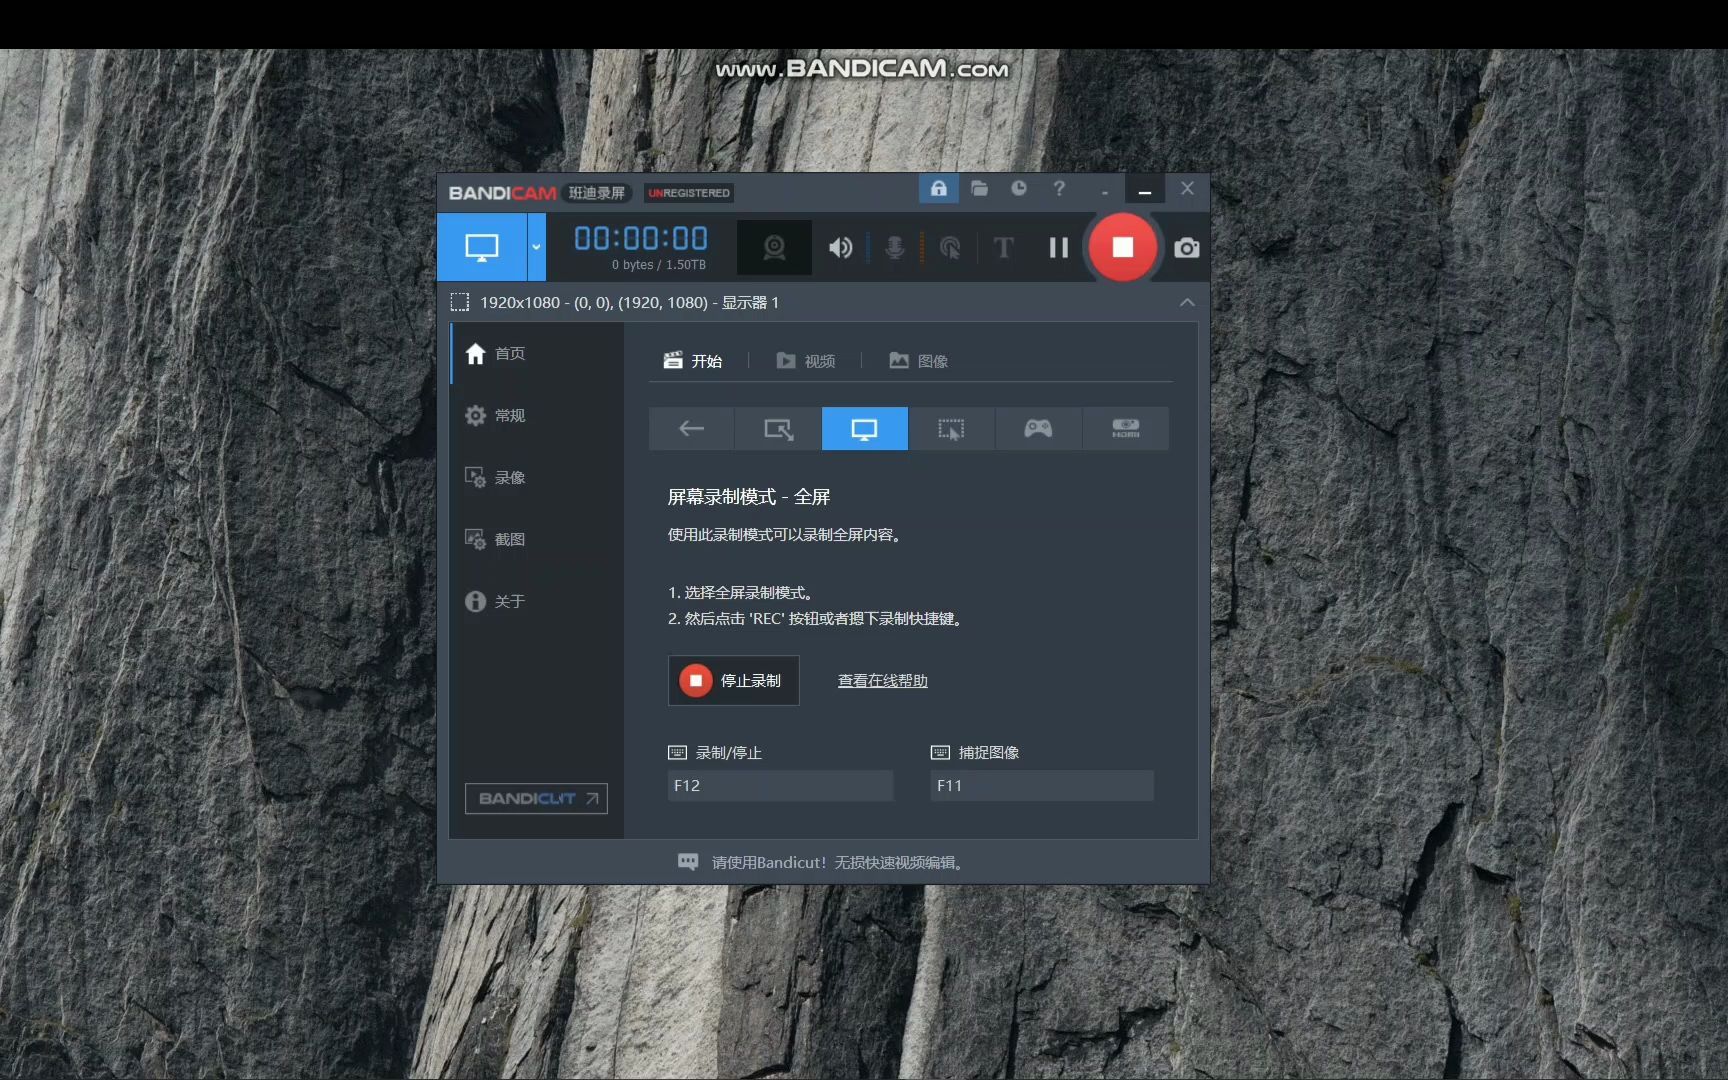This screenshot has width=1728, height=1080.
Task: Click the 录制/停止 hotkey field F12
Action: point(780,785)
